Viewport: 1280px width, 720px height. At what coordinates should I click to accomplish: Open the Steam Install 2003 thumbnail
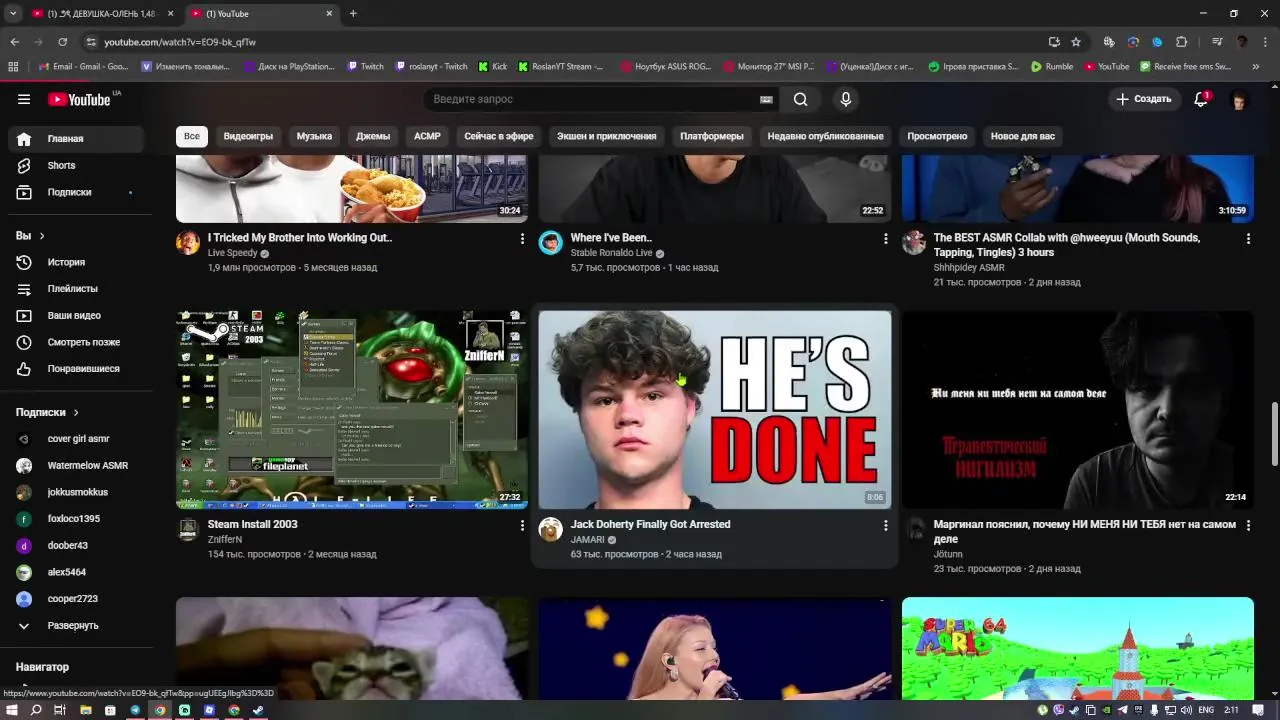point(352,410)
